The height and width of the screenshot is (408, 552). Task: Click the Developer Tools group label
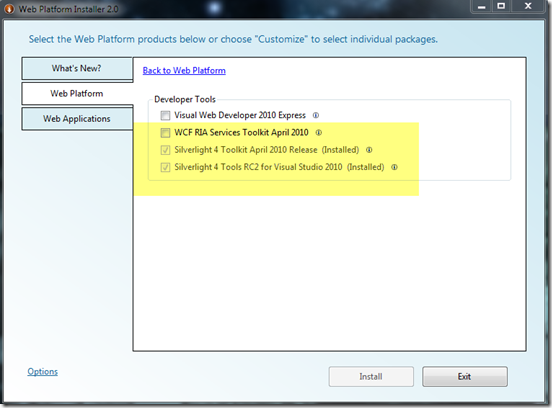click(x=185, y=100)
